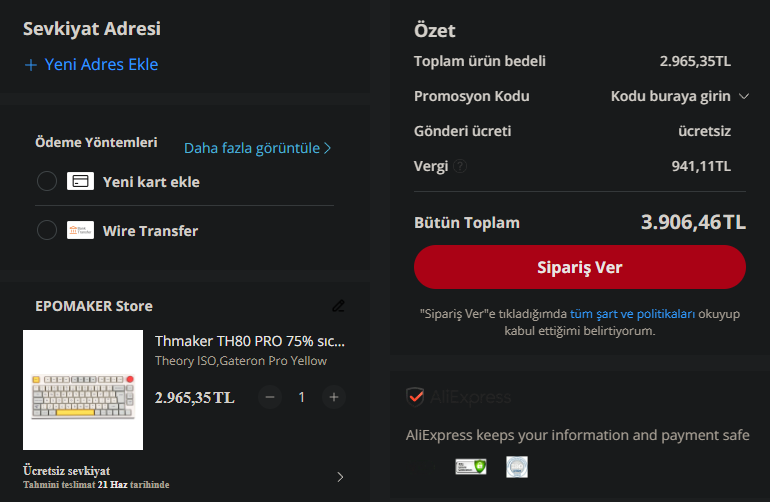Expand Daha fazla görüntüle payment methods

pyautogui.click(x=257, y=148)
